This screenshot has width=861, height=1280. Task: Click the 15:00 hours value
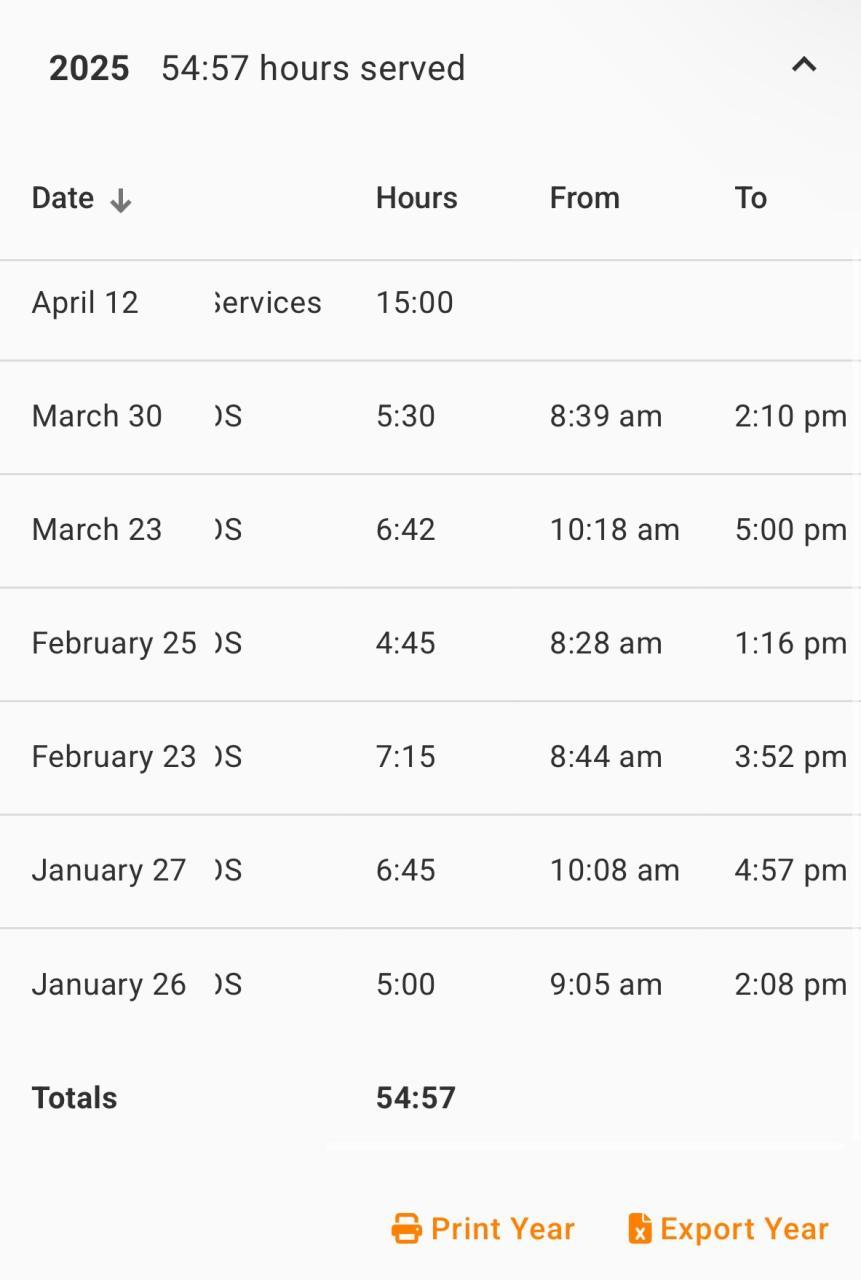coord(414,303)
